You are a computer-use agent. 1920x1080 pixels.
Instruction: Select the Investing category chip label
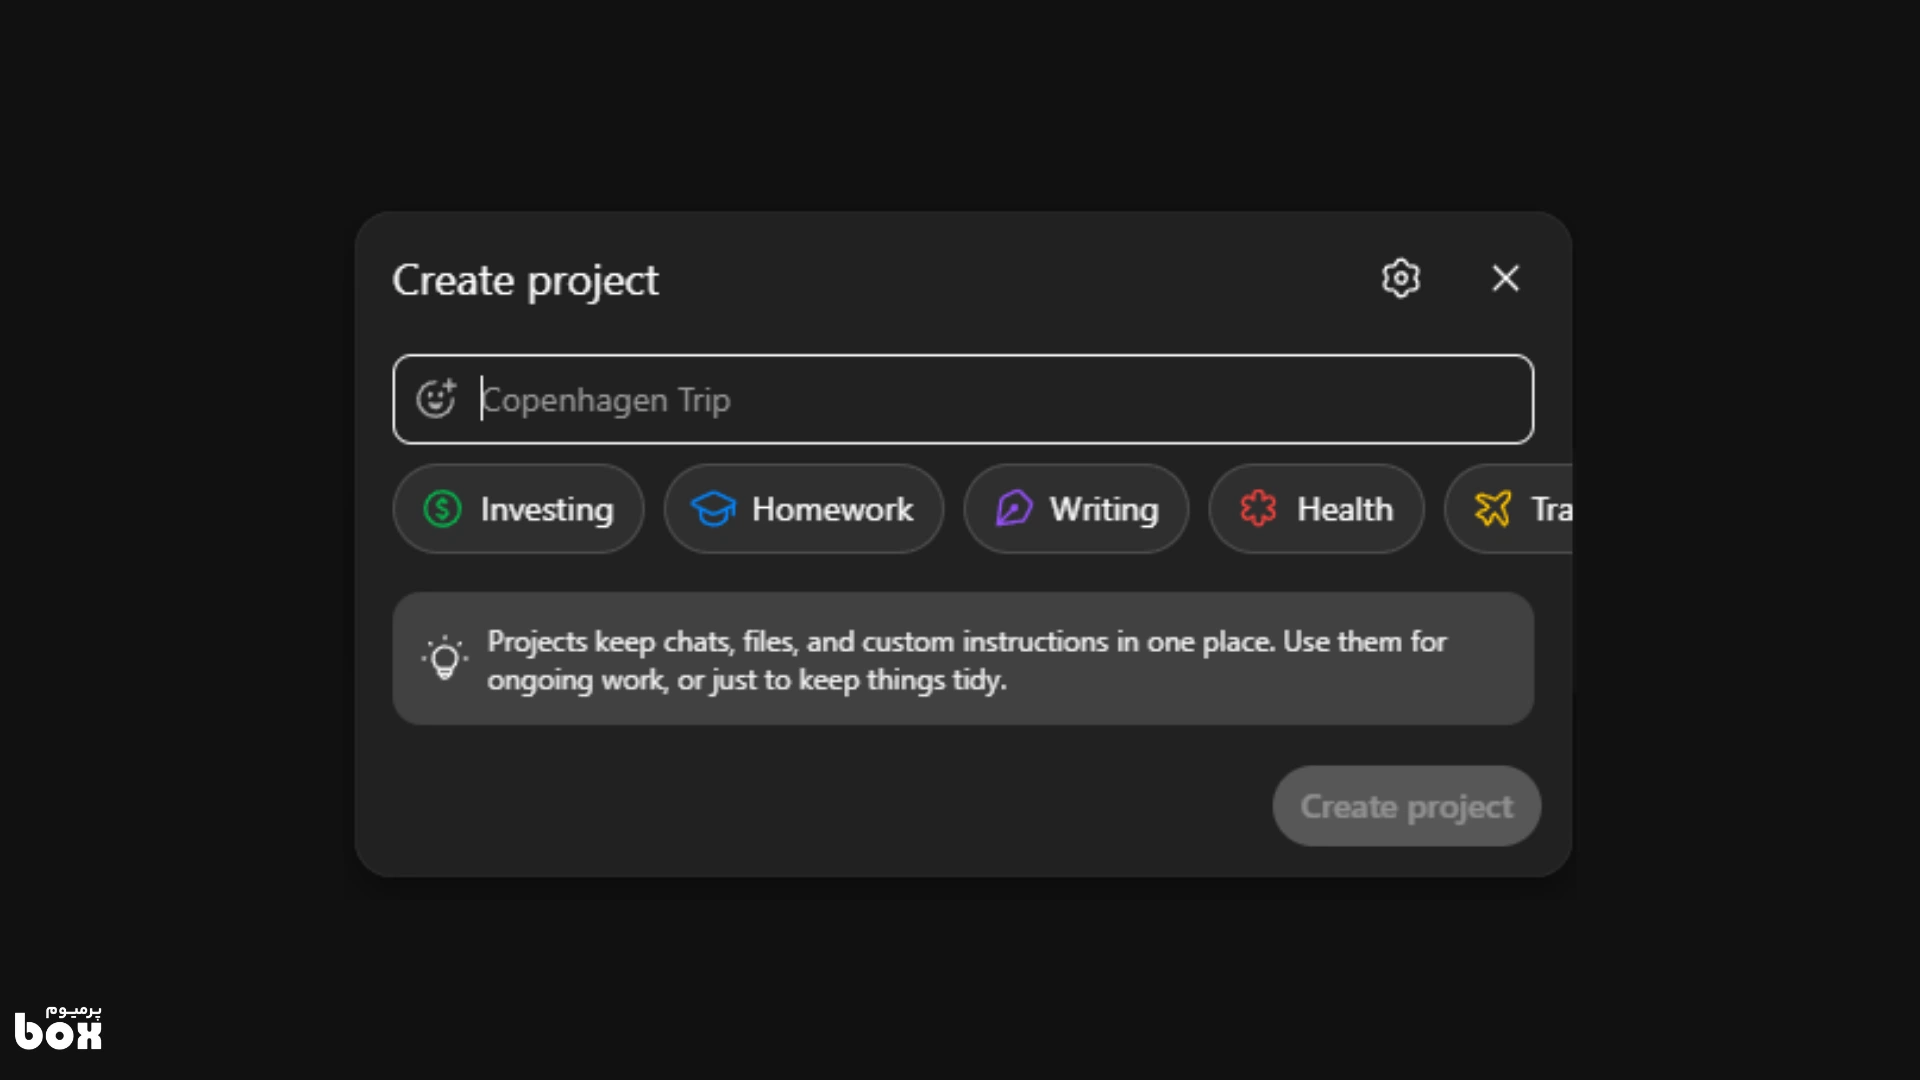(x=546, y=509)
